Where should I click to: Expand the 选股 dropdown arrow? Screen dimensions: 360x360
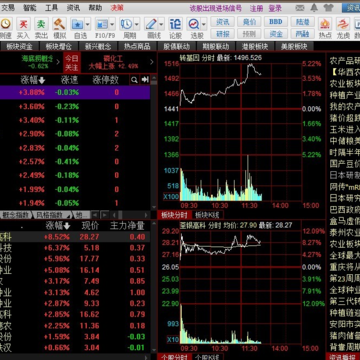(x=204, y=24)
